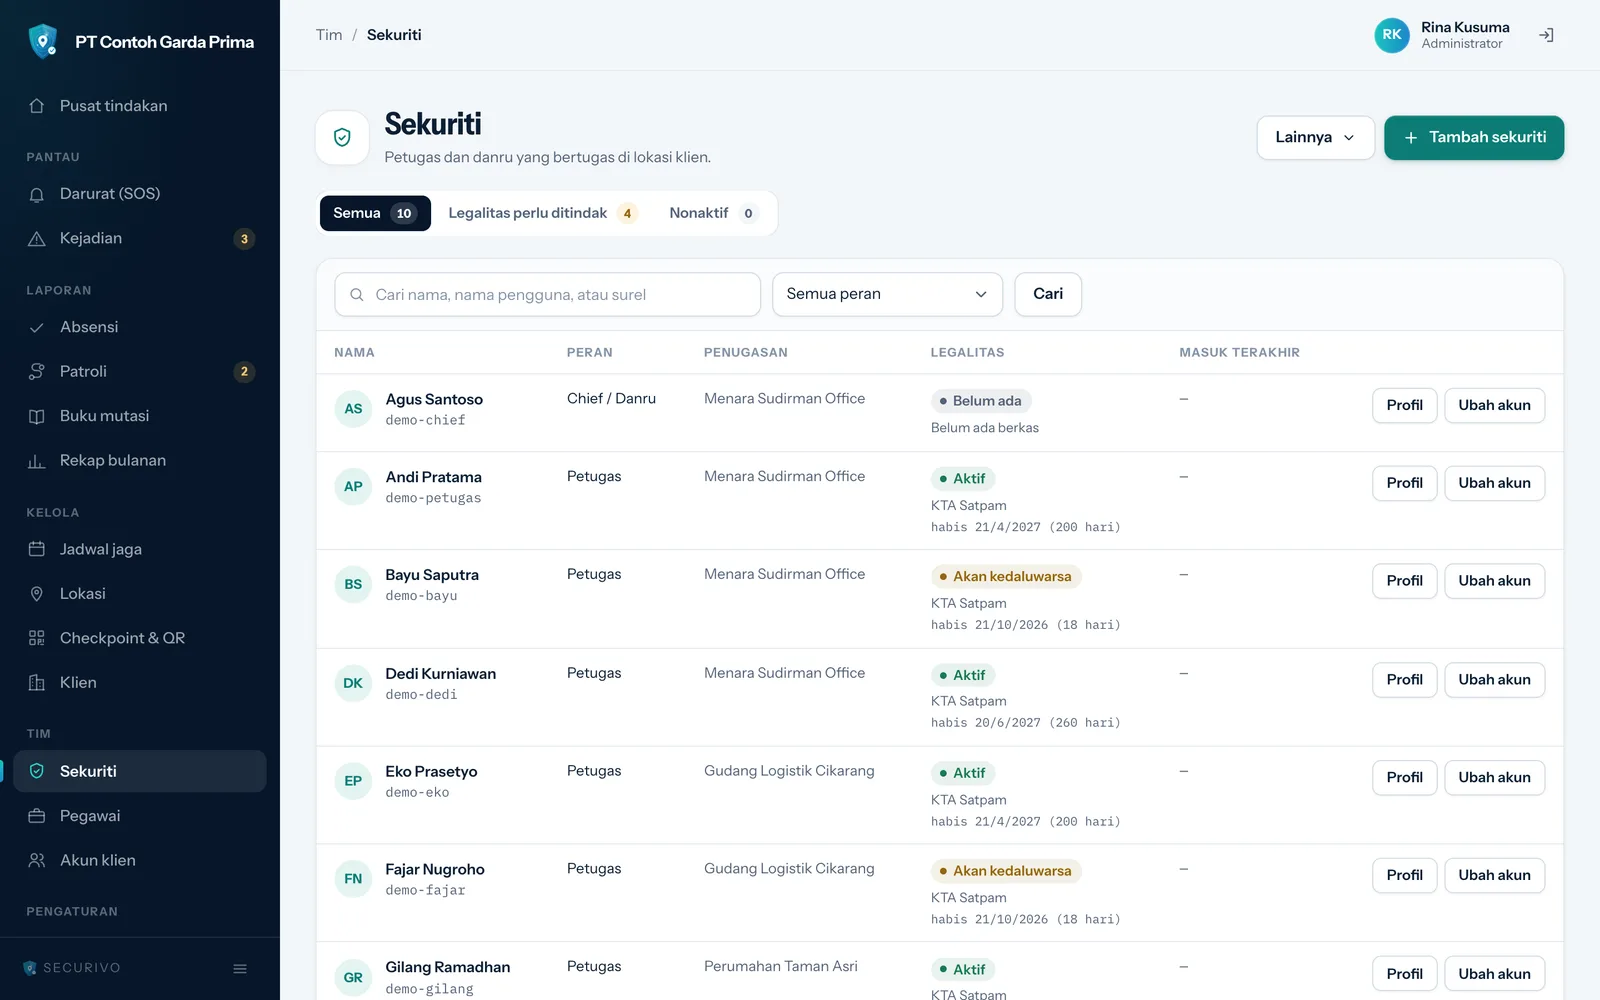Switch to the Nonaktif tab

click(713, 213)
